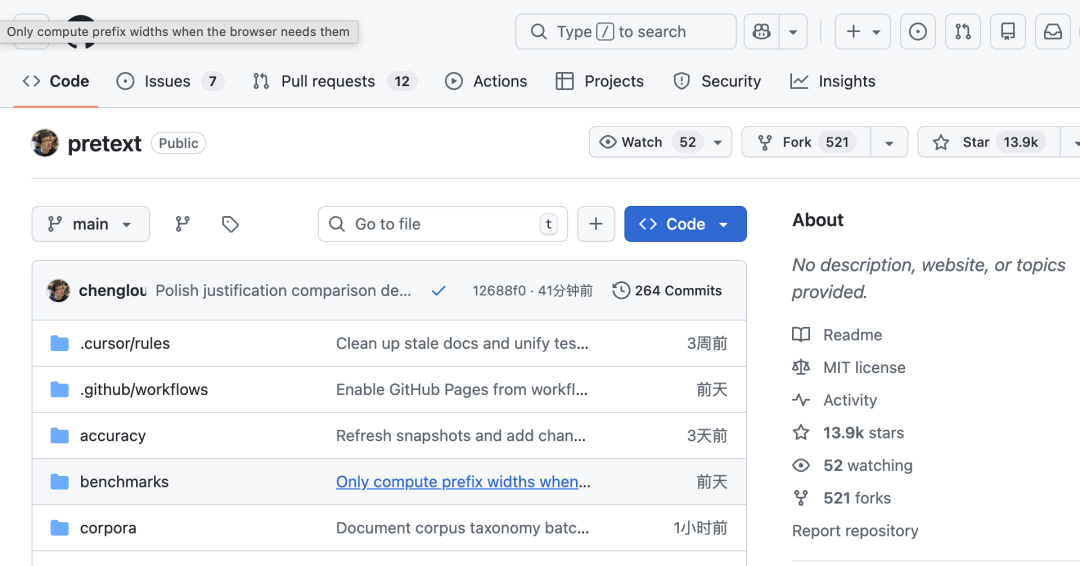Open commit Only compute prefix widths
Screen dimensions: 1080x566
463,481
